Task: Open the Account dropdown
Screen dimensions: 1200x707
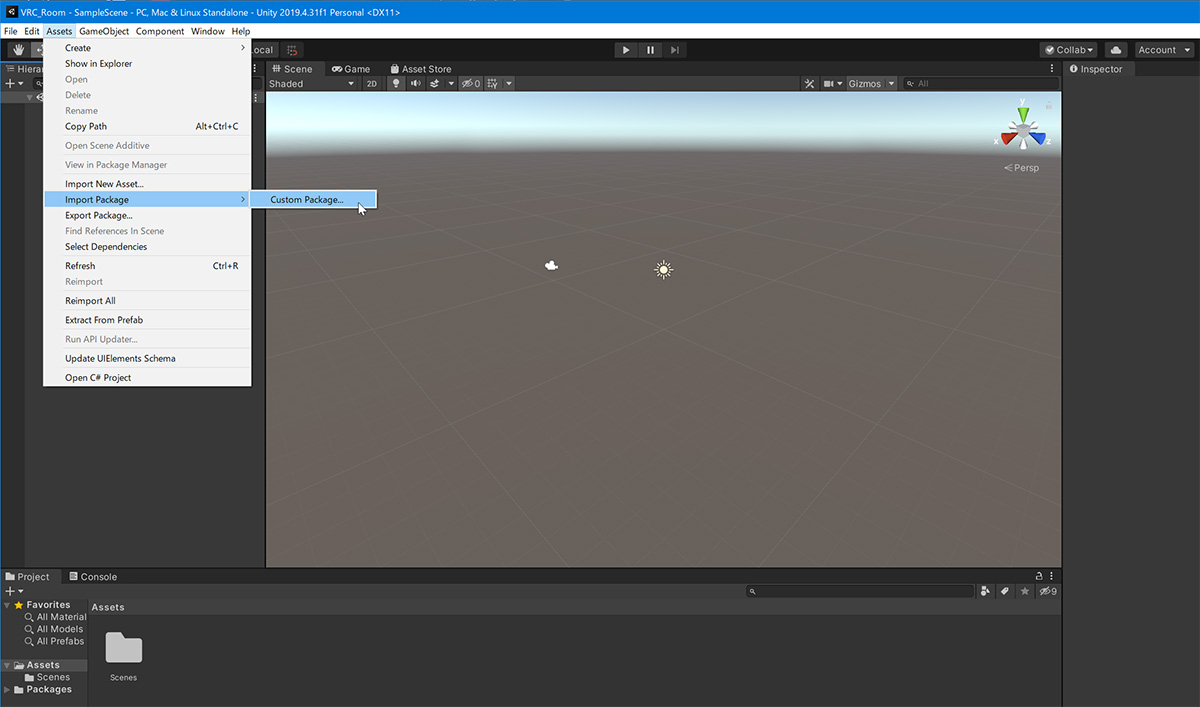Action: tap(1162, 50)
